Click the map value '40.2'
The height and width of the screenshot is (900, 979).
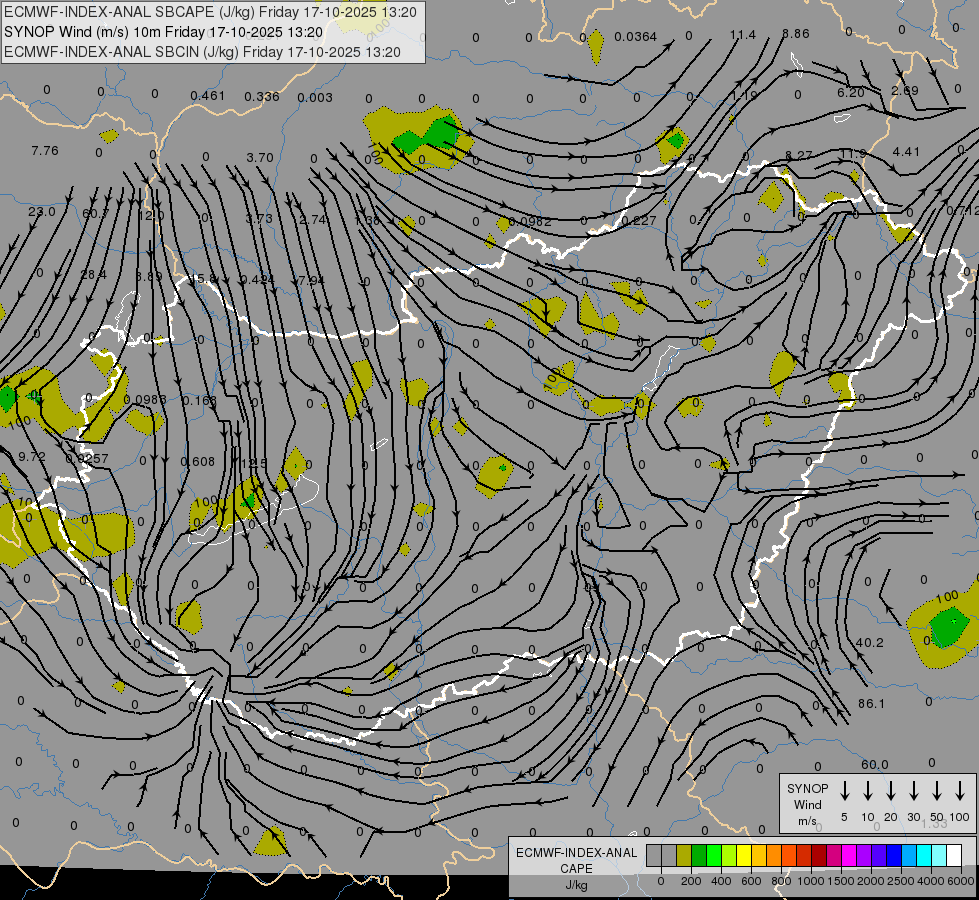869,643
